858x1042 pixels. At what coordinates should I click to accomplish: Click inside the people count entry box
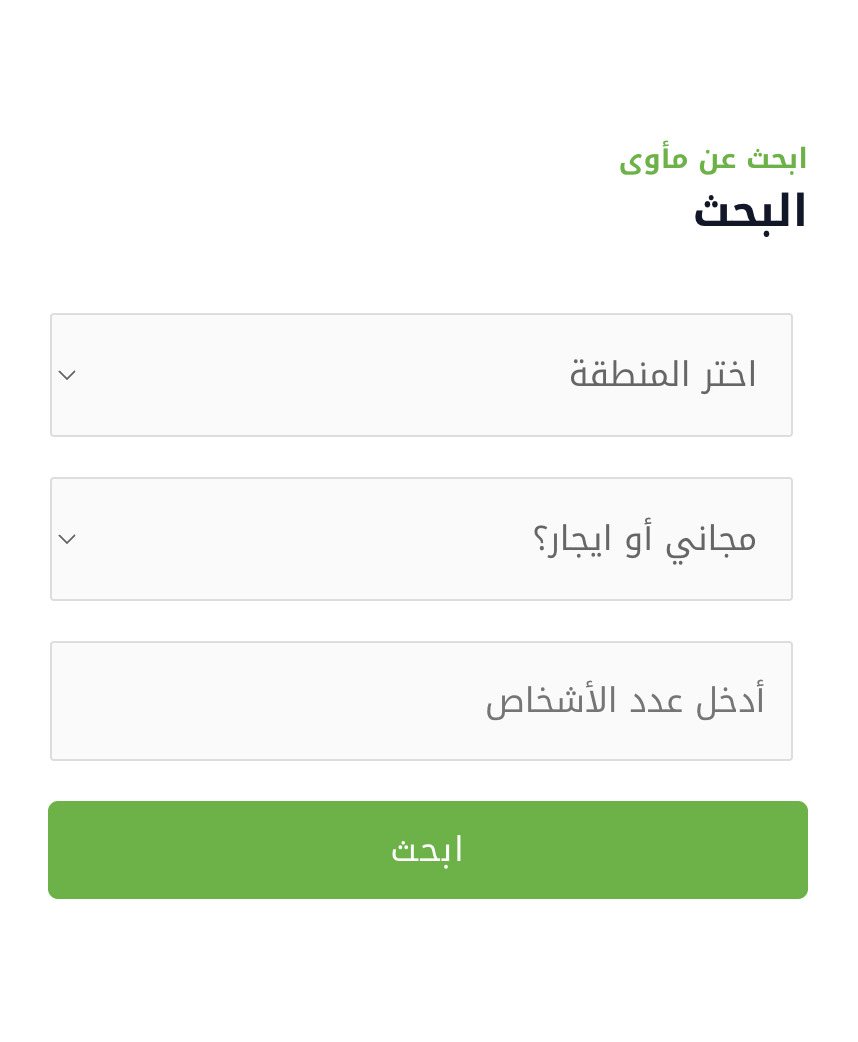[x=421, y=701]
